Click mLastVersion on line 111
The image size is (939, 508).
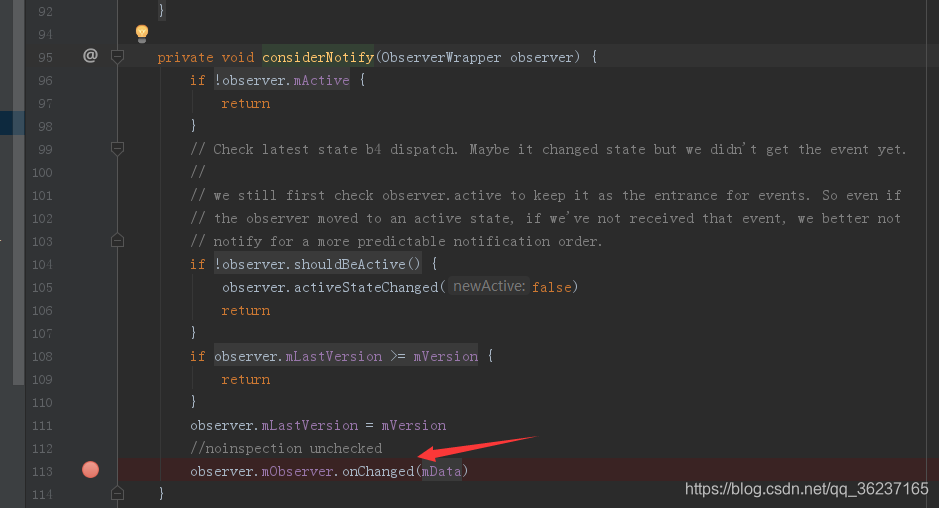tap(310, 425)
